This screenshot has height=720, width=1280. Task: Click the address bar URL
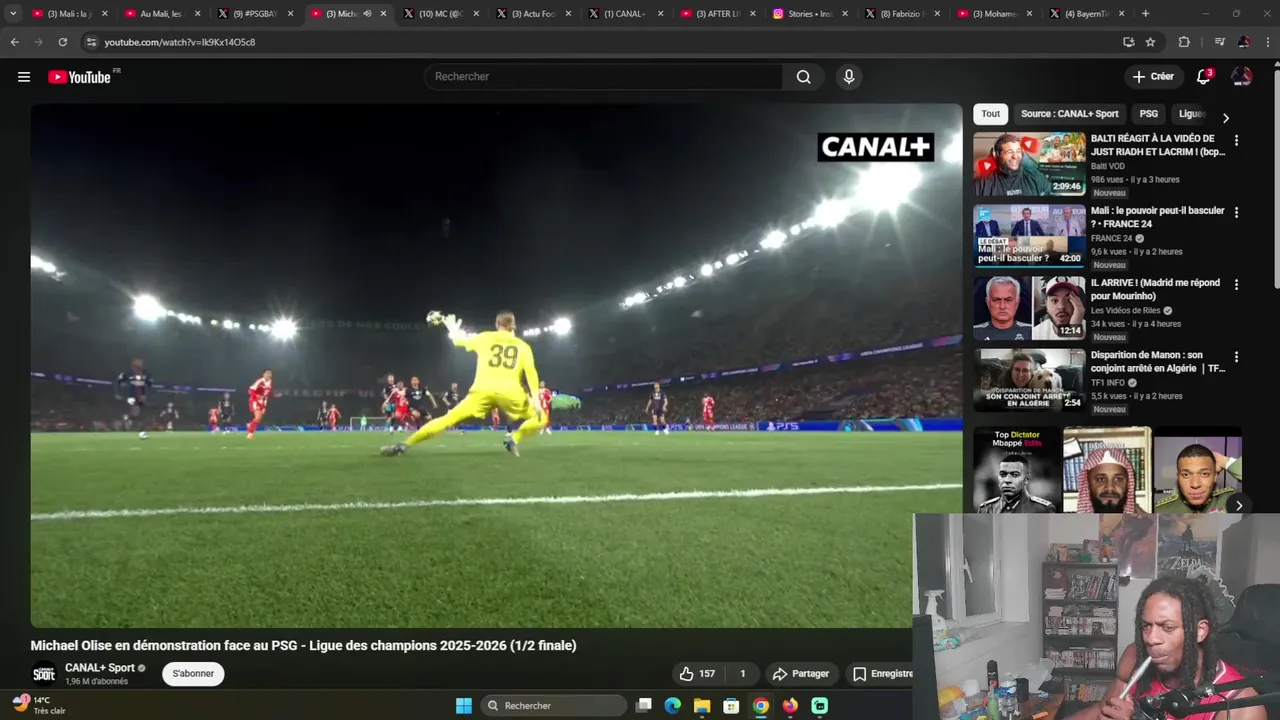click(x=180, y=42)
